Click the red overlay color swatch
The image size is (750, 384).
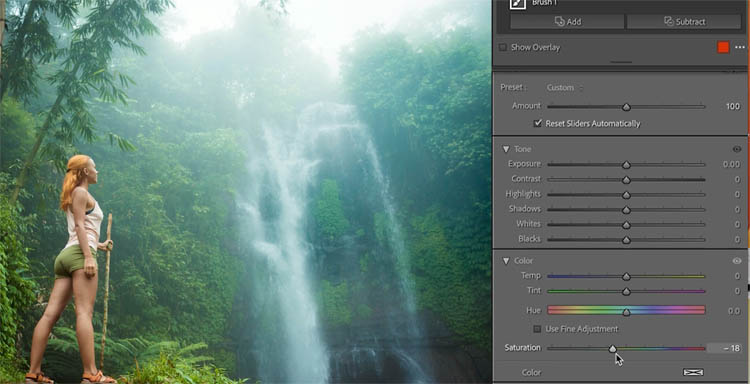pos(723,47)
